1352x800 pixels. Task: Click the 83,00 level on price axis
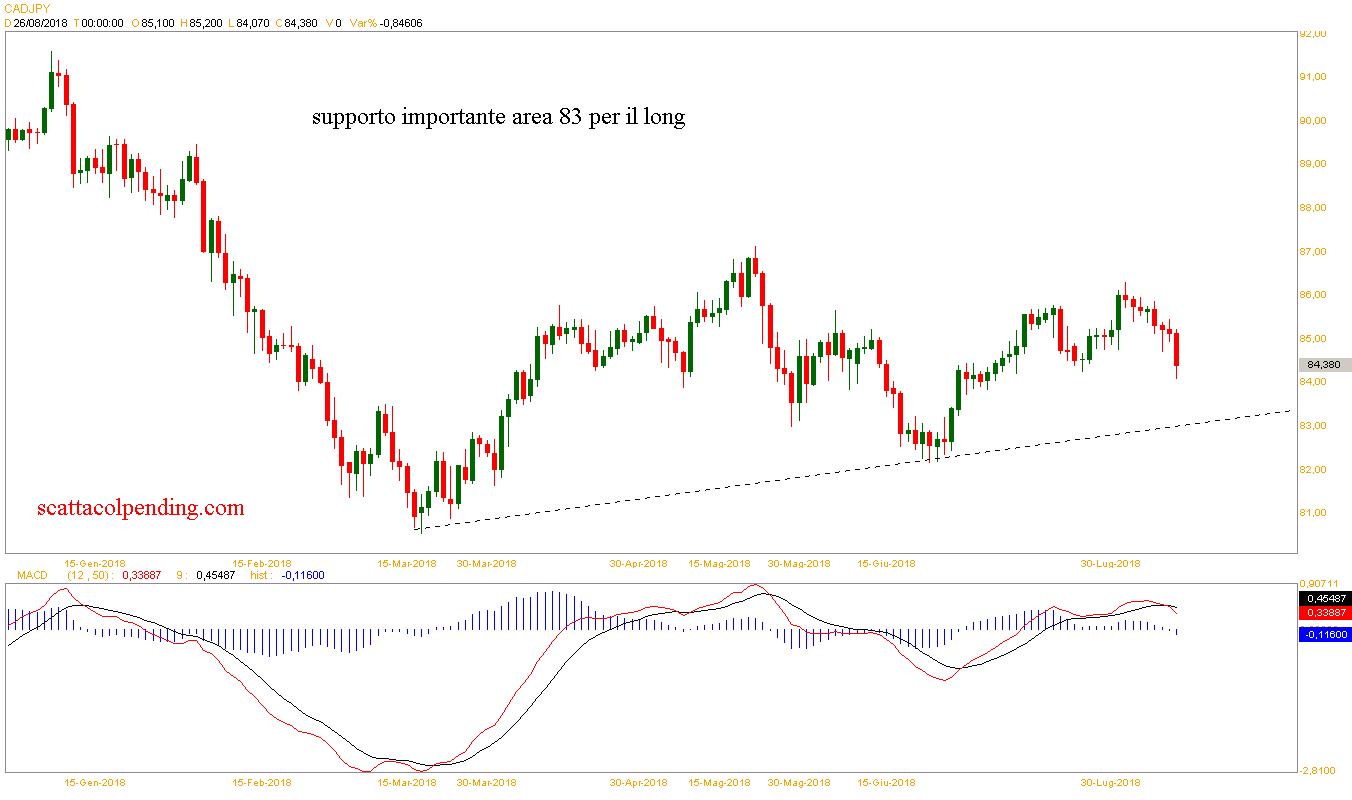1312,426
